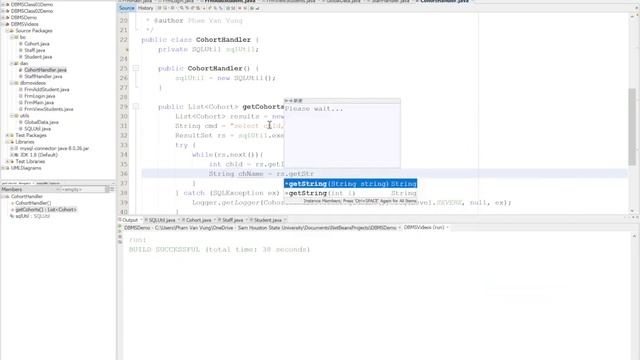Open FrmMain.java in project tree

tap(39, 102)
